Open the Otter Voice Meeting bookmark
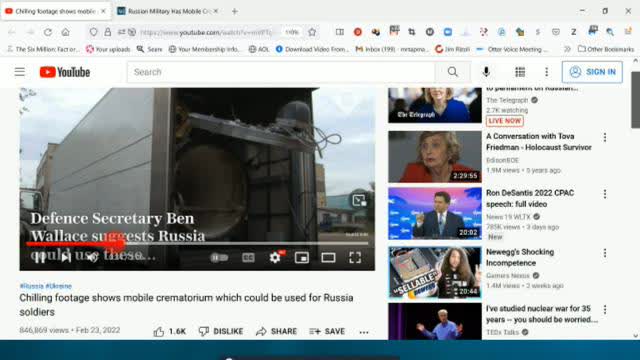Viewport: 640px width, 360px height. pyautogui.click(x=513, y=49)
